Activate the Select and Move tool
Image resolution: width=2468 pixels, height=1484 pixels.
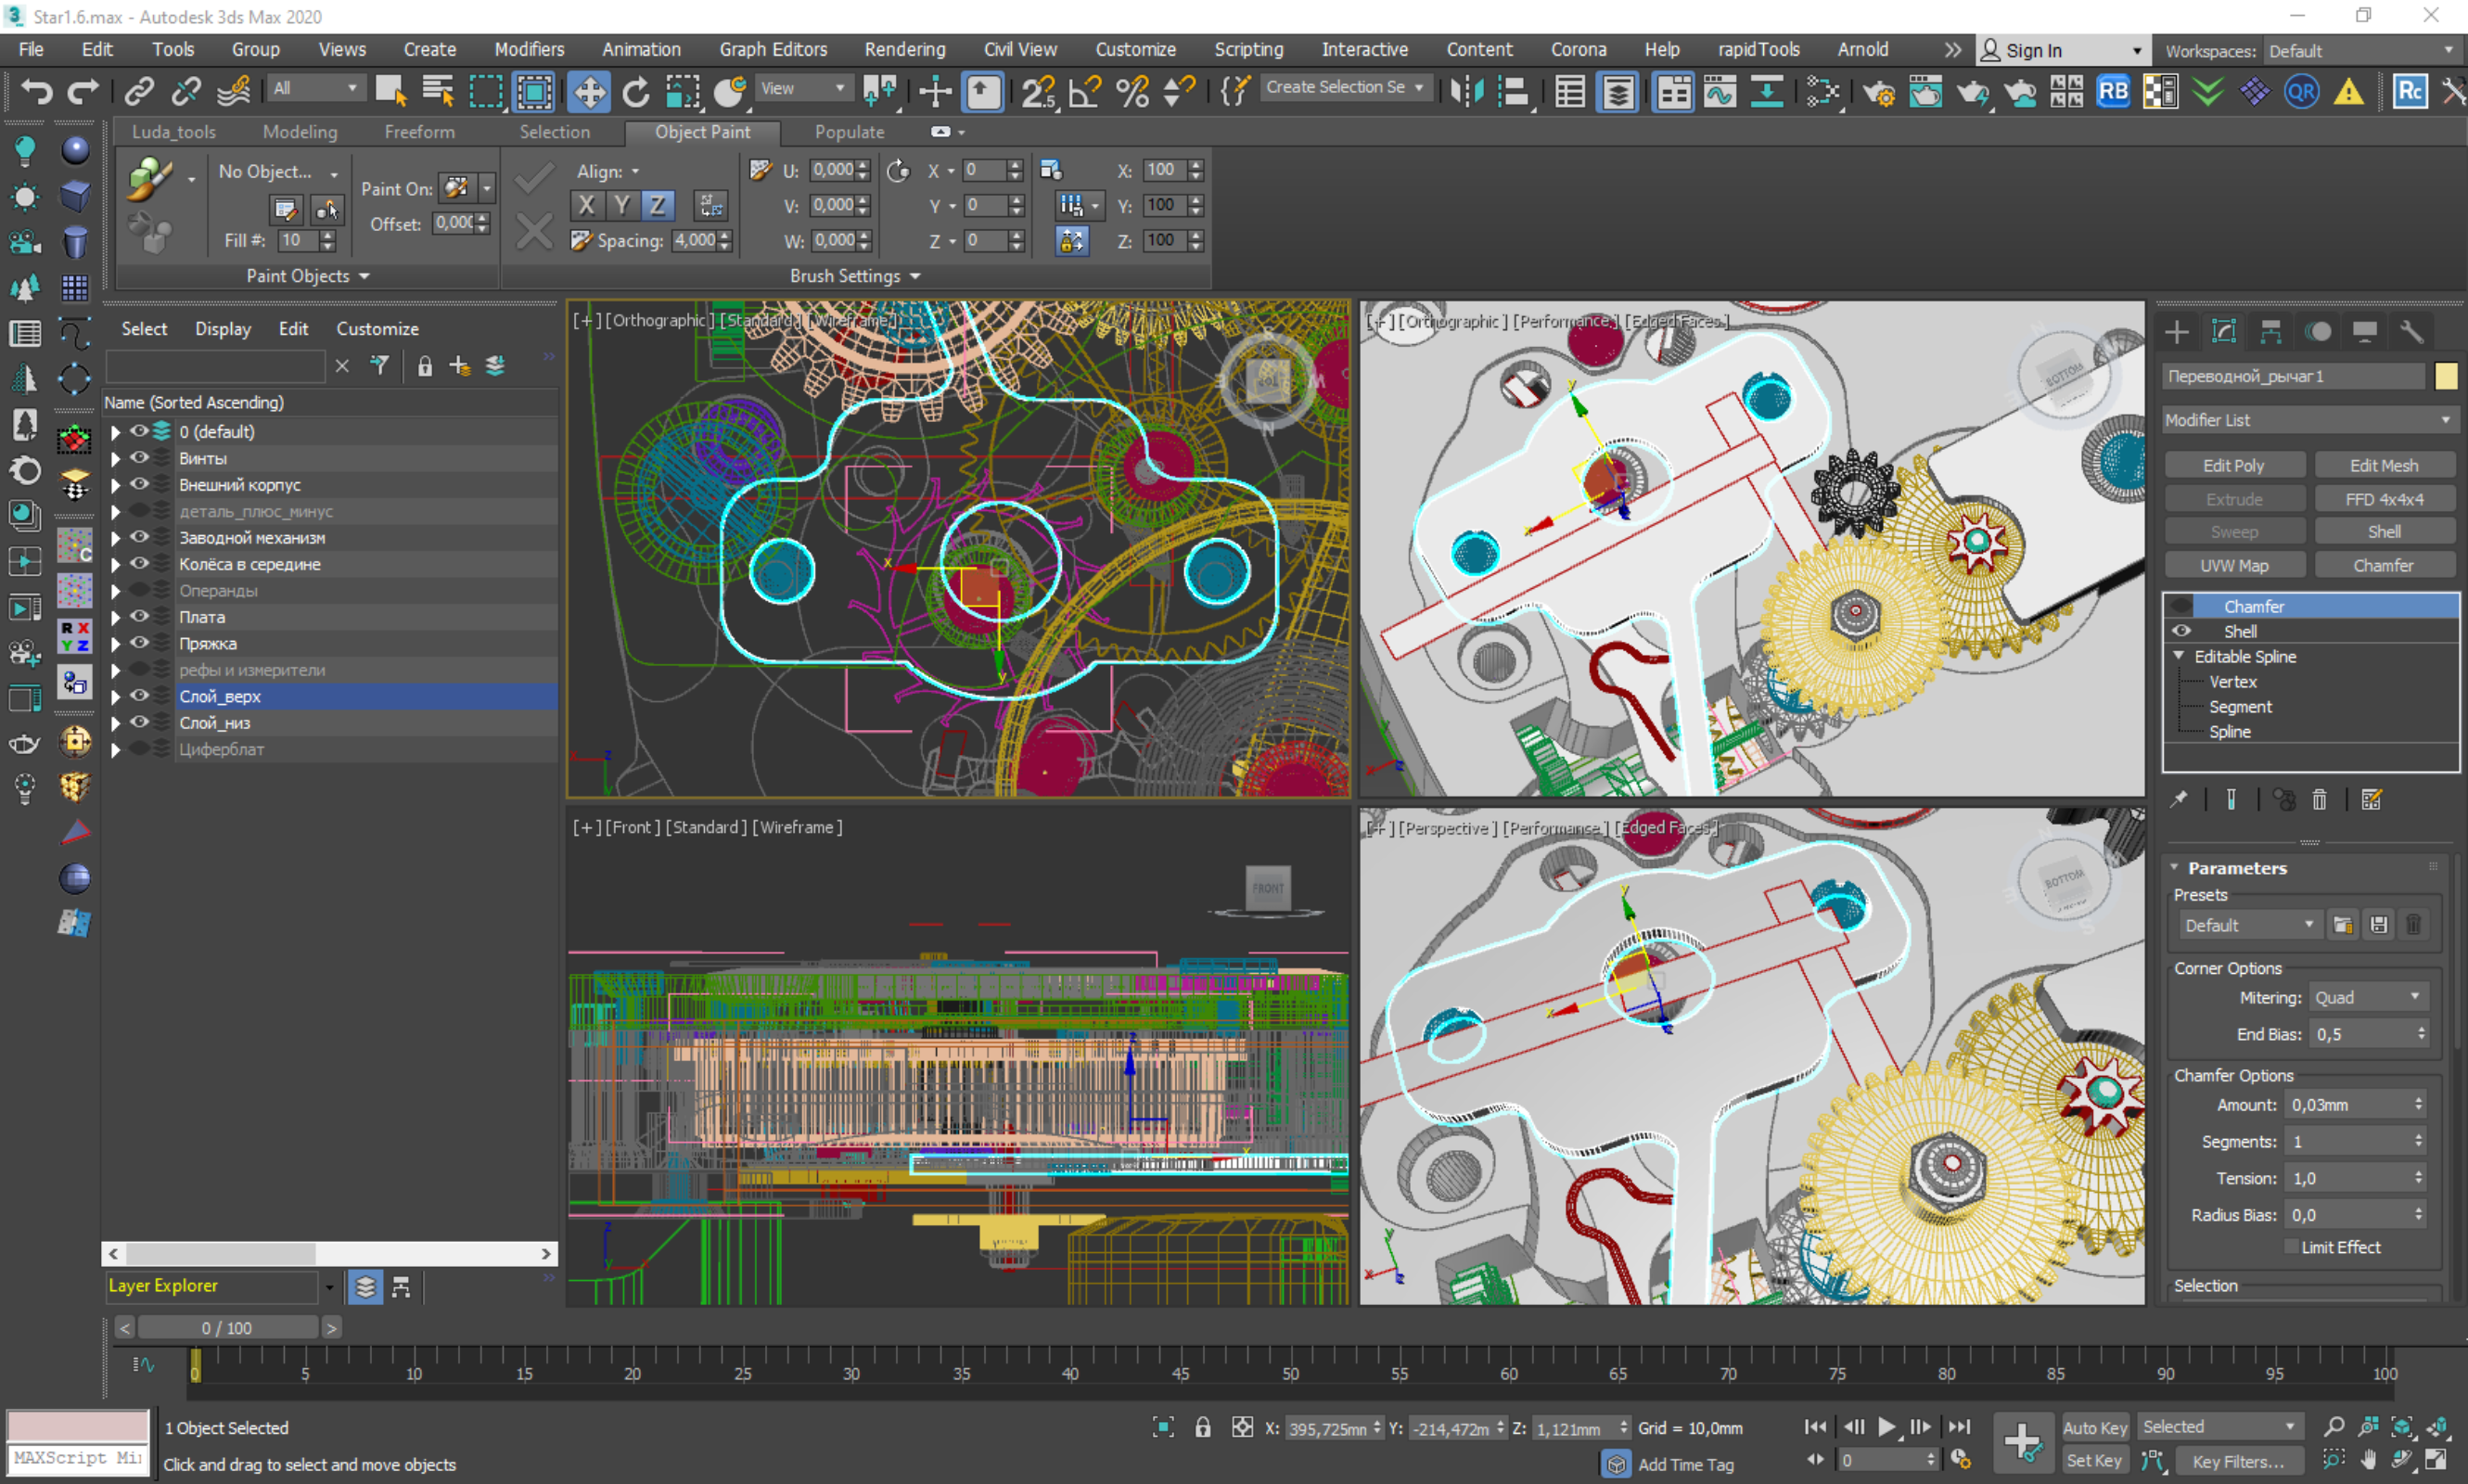click(589, 92)
